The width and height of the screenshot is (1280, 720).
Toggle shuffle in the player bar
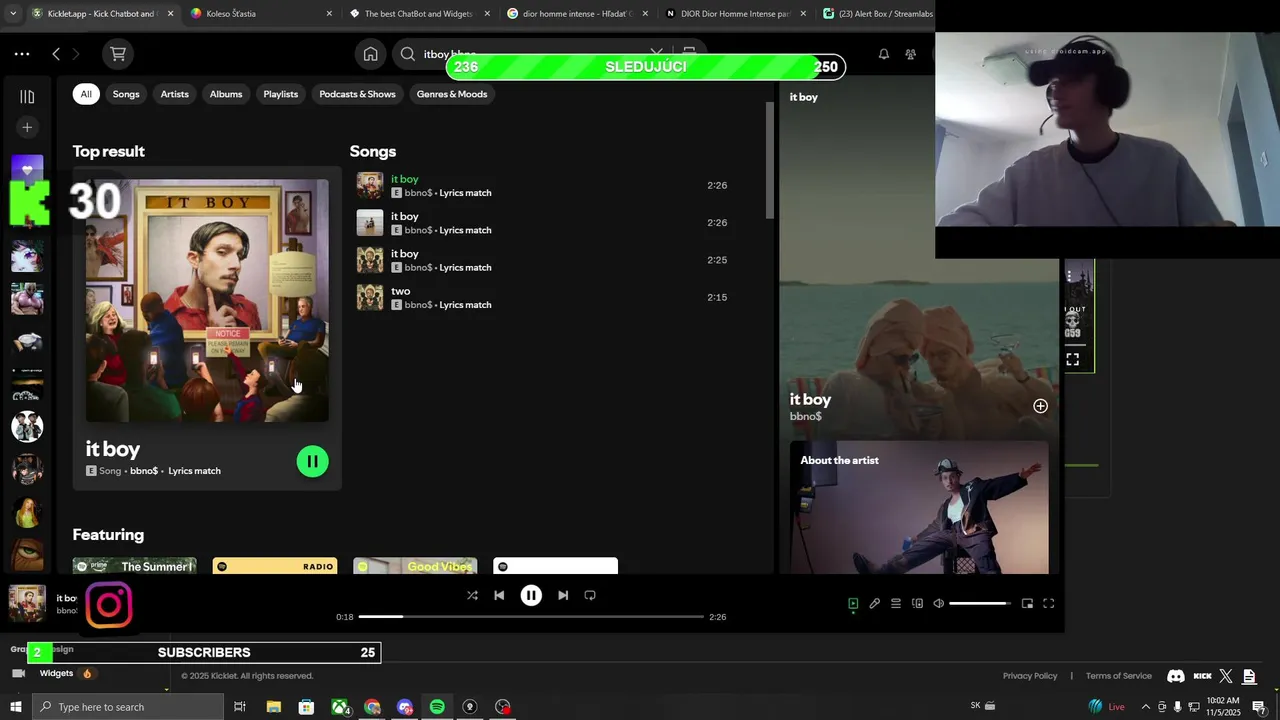click(472, 595)
